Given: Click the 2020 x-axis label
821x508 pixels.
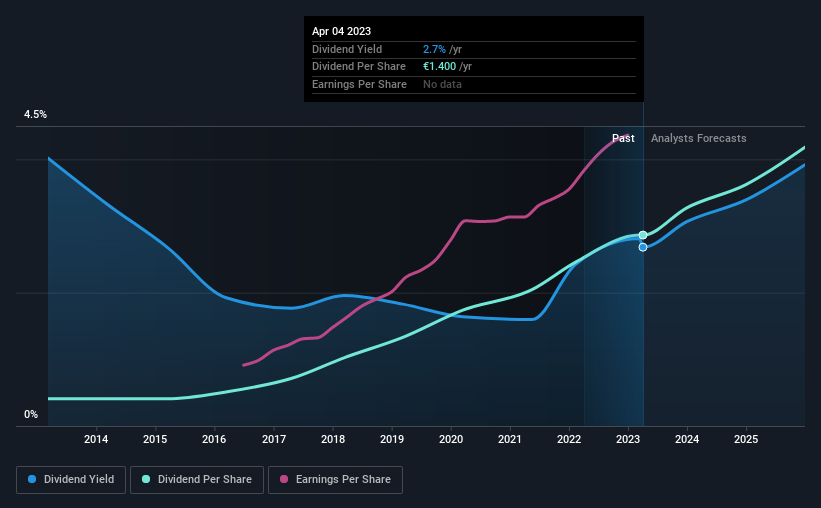Looking at the screenshot, I should pos(451,439).
